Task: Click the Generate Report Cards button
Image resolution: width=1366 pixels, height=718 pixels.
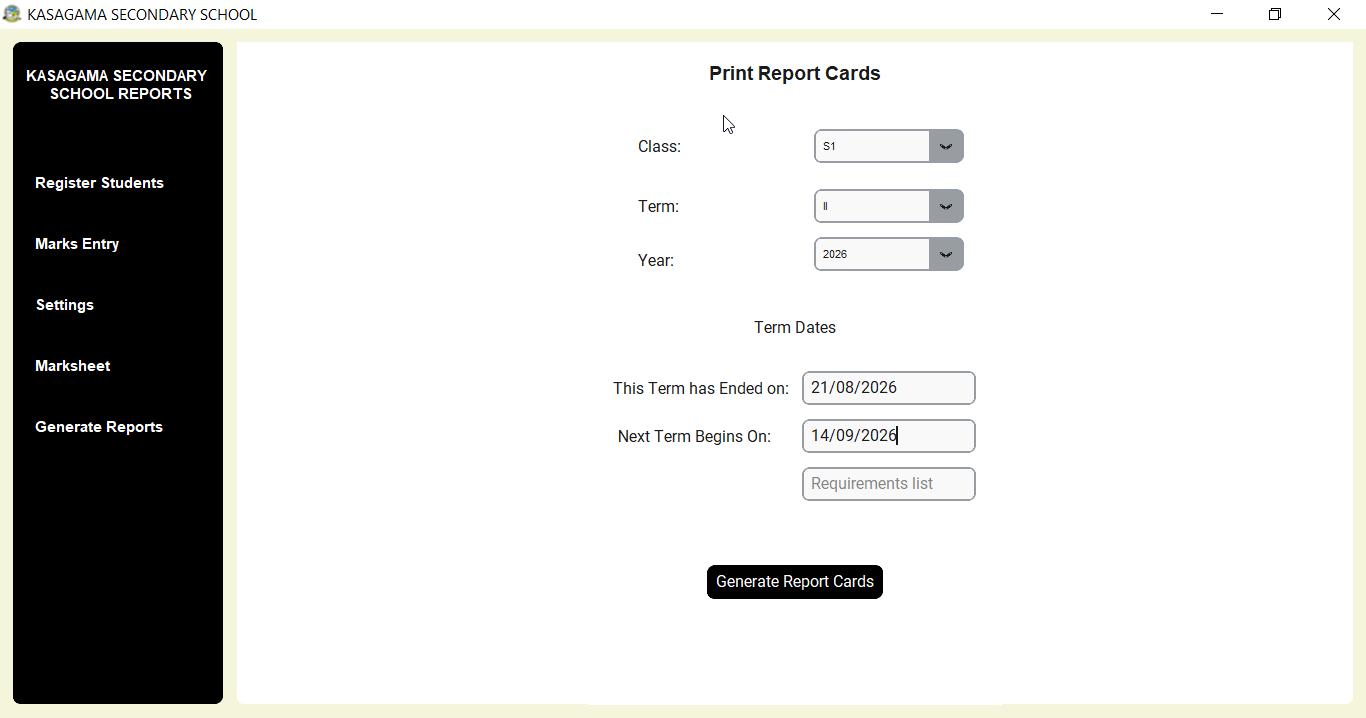Action: (x=795, y=582)
